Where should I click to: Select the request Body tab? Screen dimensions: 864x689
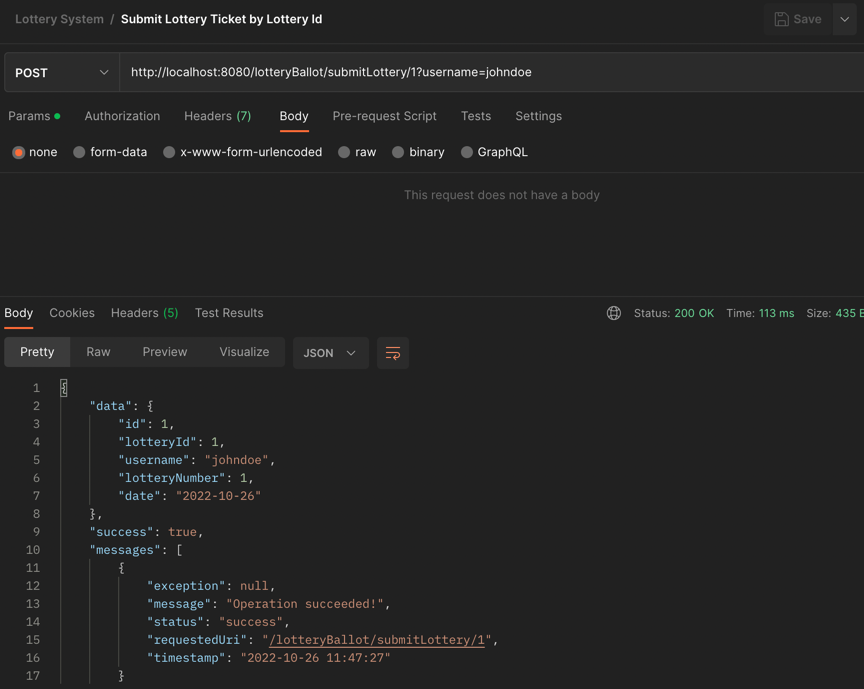pyautogui.click(x=294, y=116)
